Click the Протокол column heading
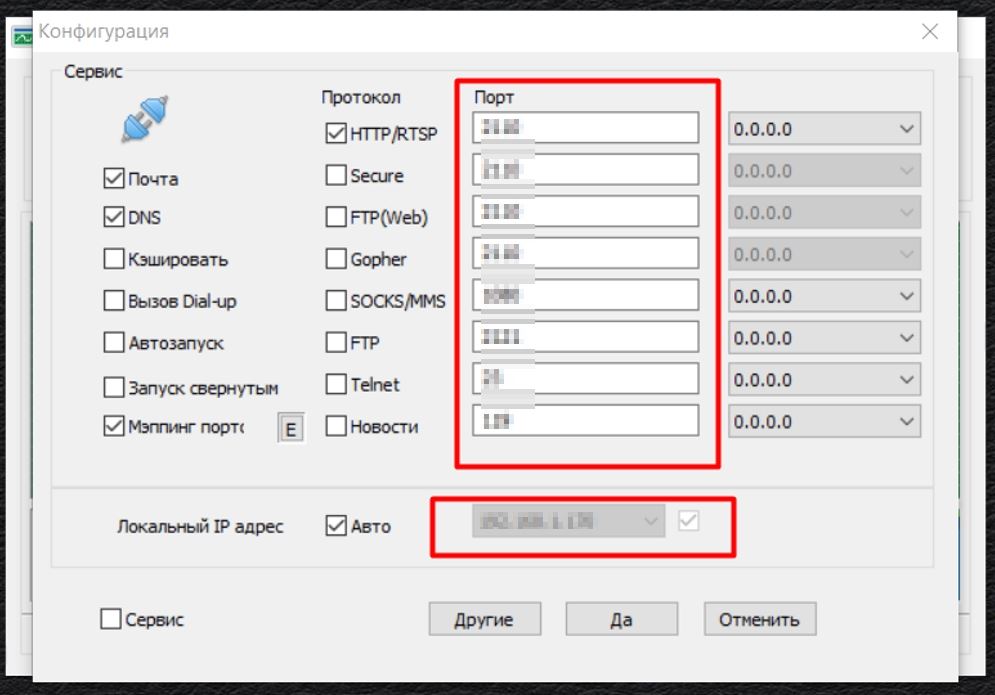 pos(360,97)
